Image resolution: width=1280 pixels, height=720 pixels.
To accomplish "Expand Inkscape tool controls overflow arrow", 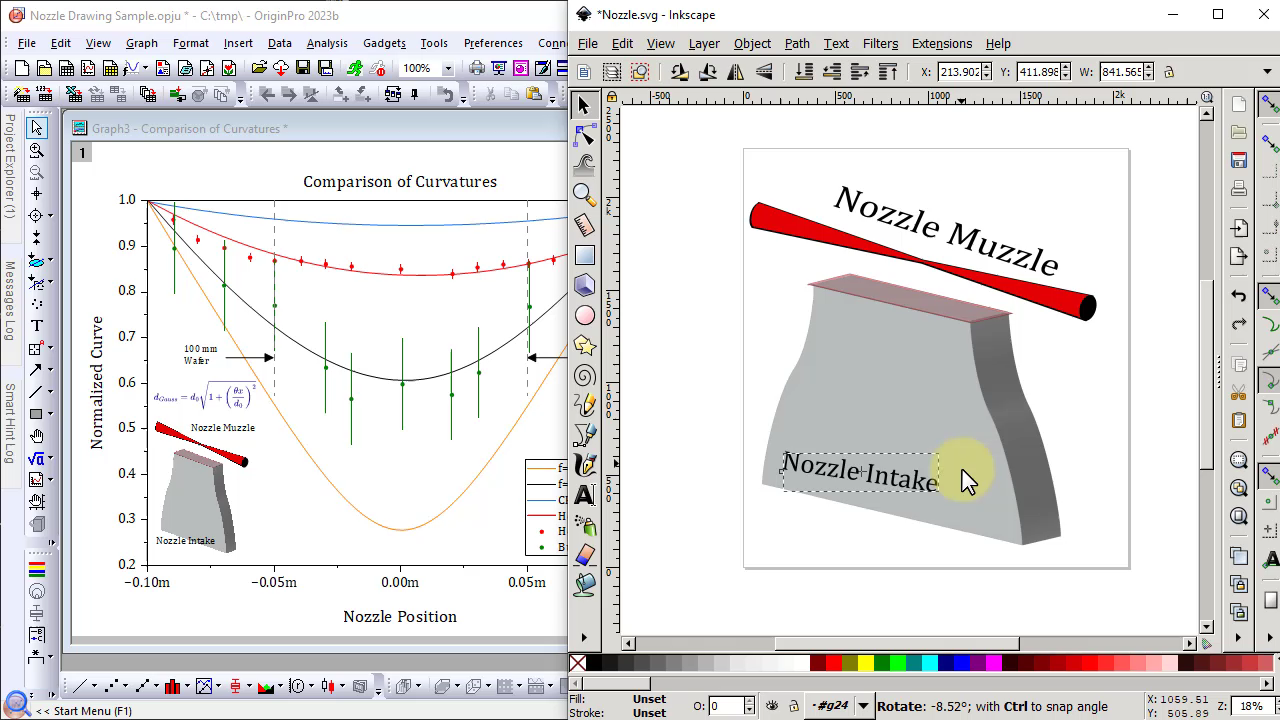I will pyautogui.click(x=1269, y=72).
